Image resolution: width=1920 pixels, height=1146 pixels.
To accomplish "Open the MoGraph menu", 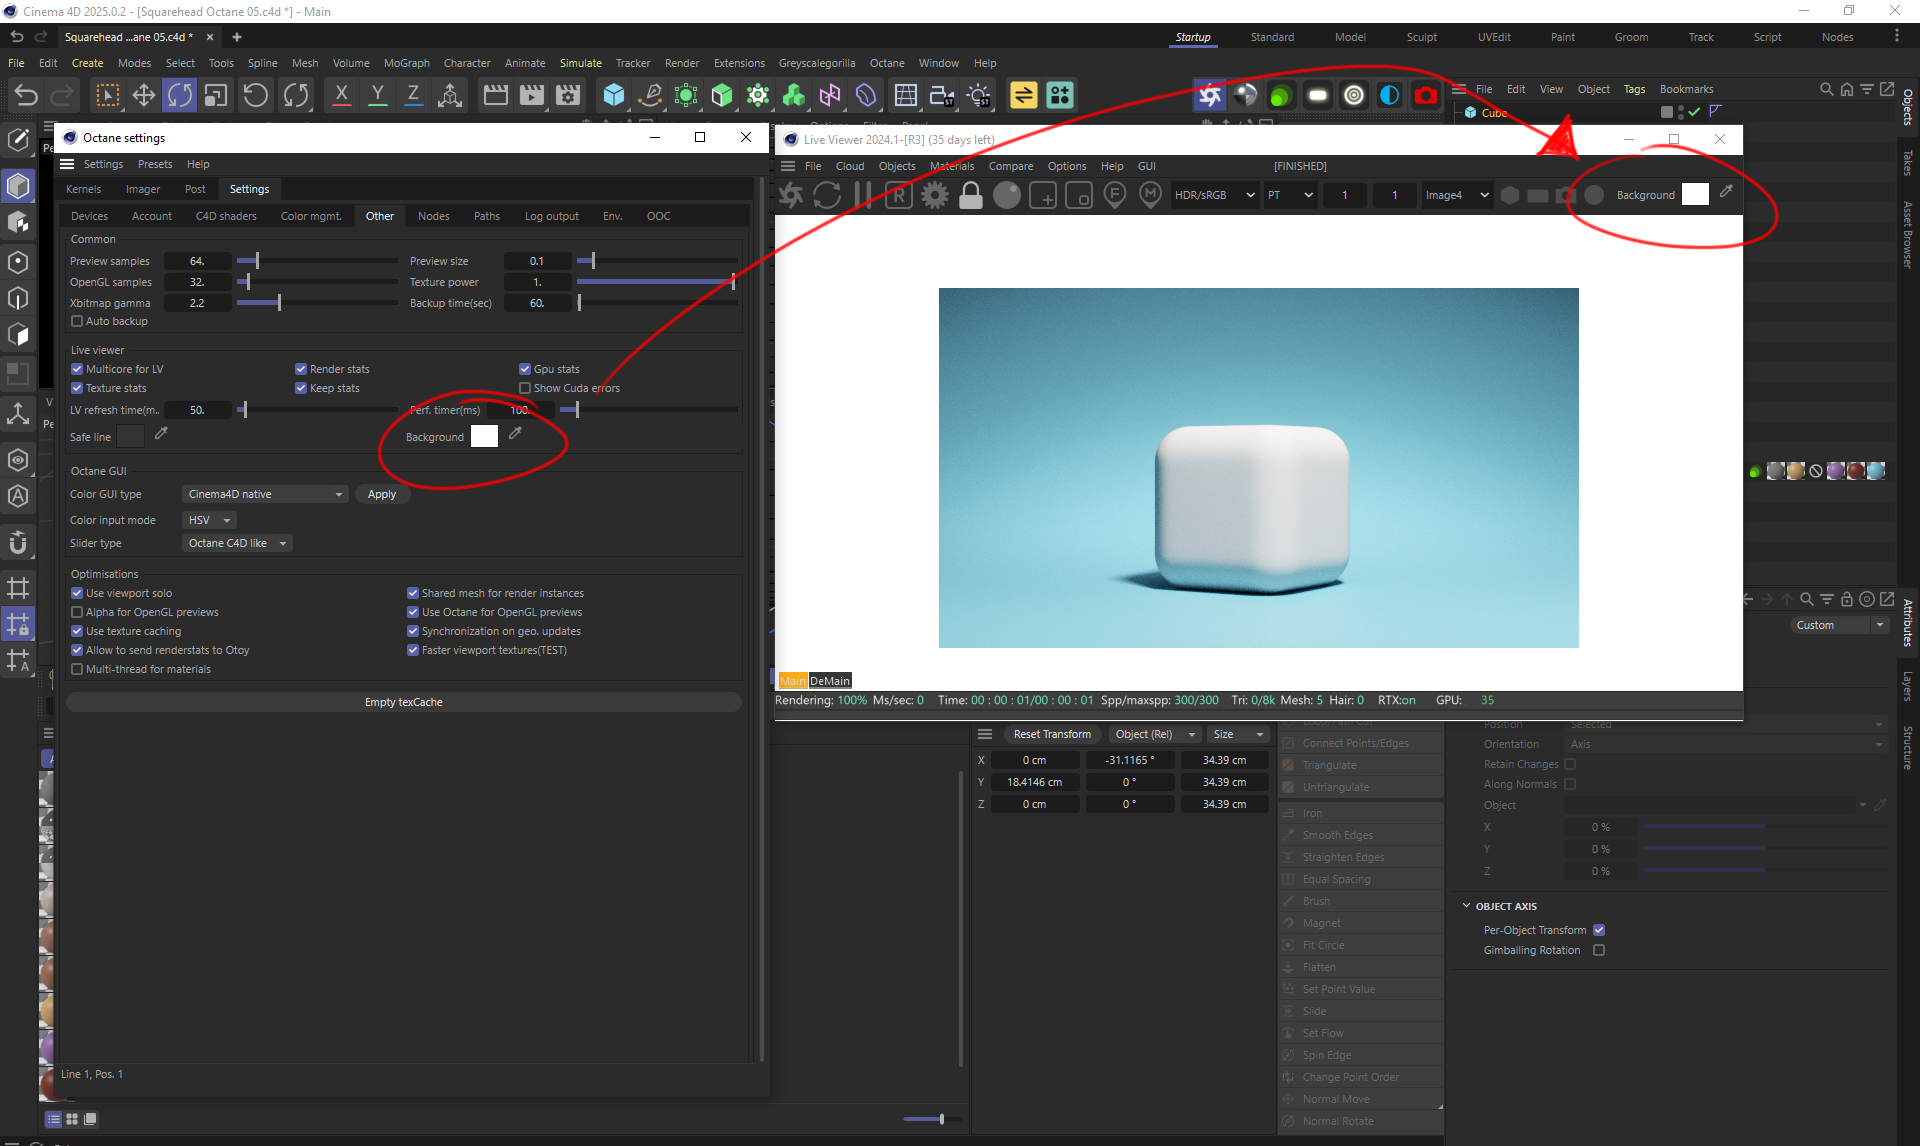I will click(406, 63).
